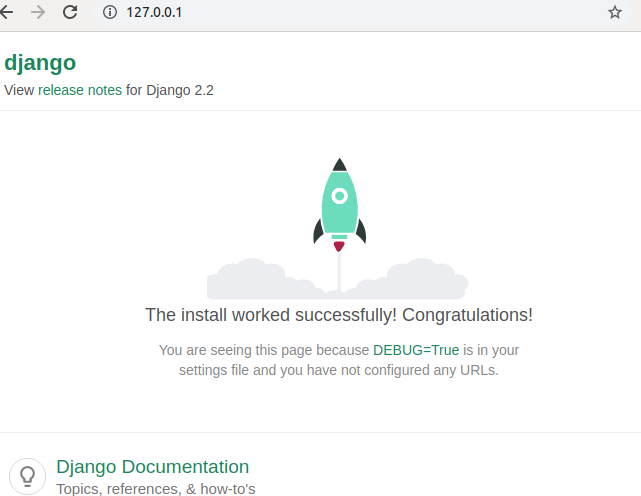This screenshot has height=496, width=641.
Task: Click the rocket illustration
Action: [339, 204]
